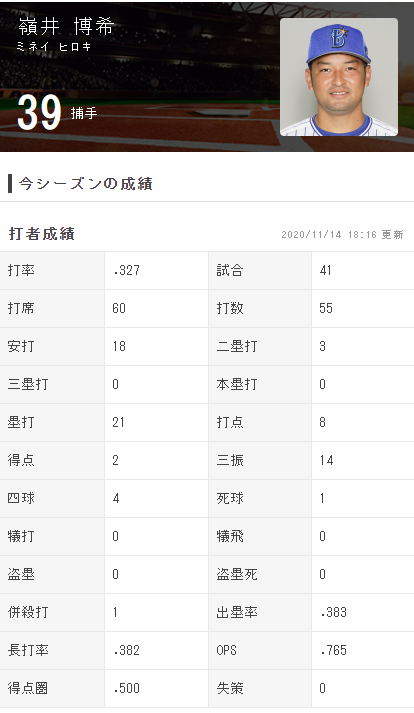Click the on-base percentage value .383
Image resolution: width=414 pixels, height=713 pixels.
pos(333,612)
